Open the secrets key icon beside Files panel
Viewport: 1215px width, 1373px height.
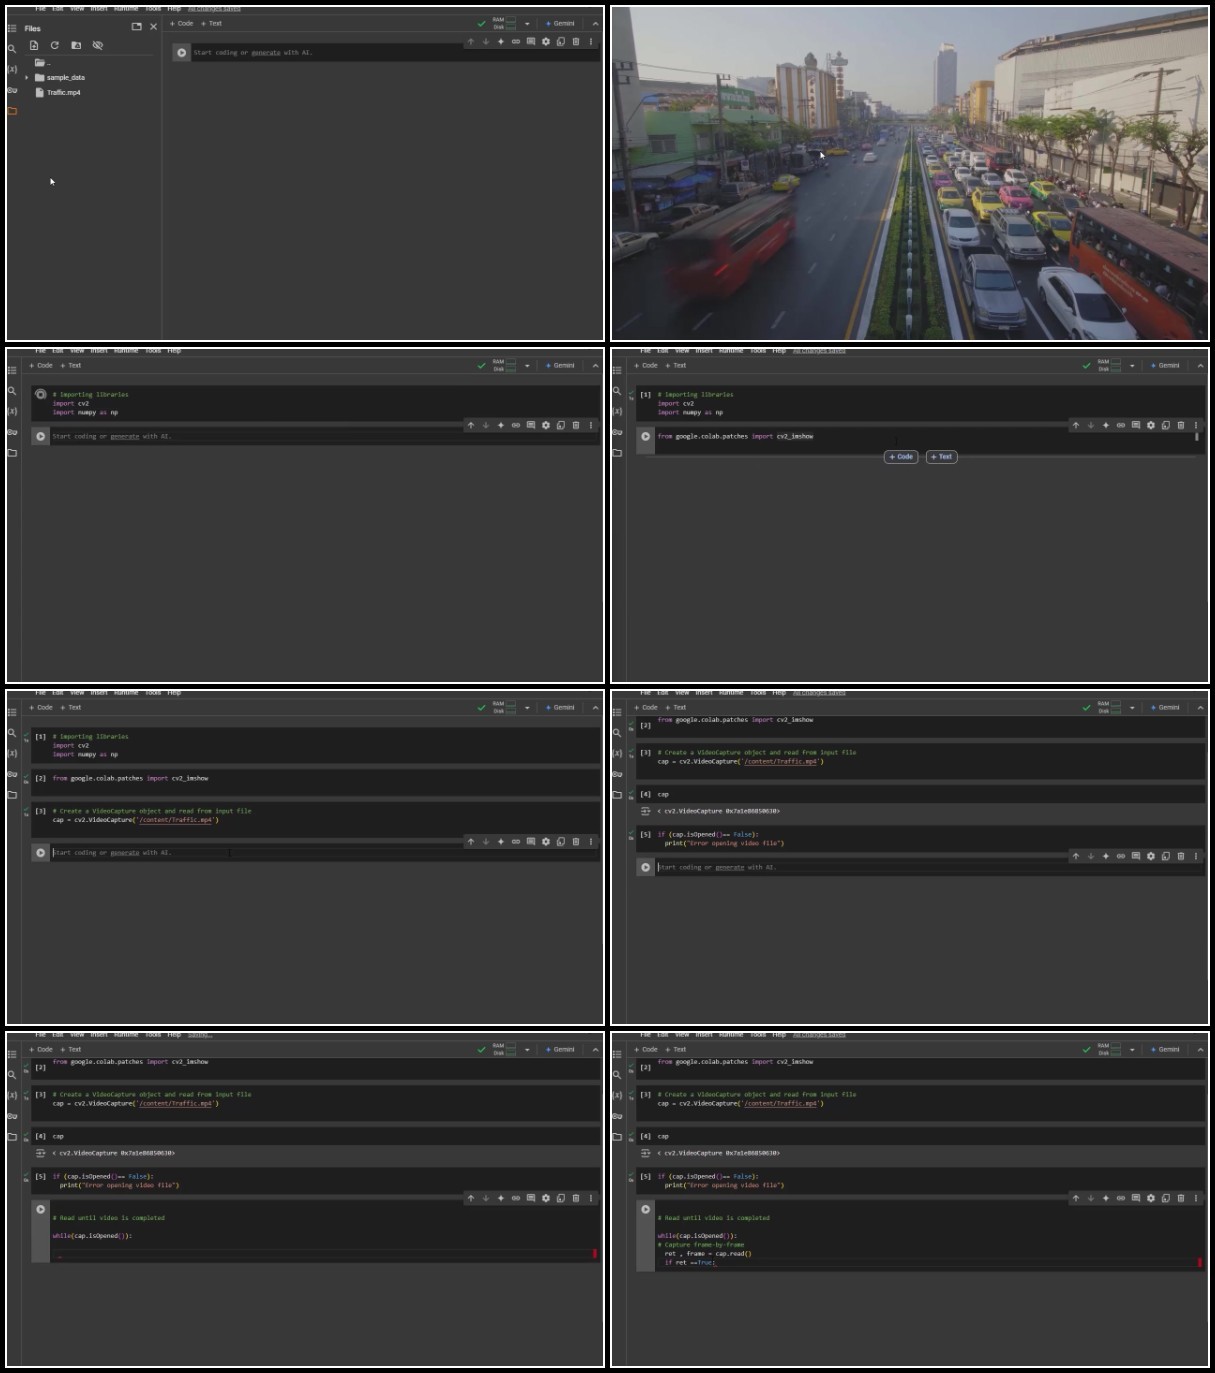click(x=12, y=90)
